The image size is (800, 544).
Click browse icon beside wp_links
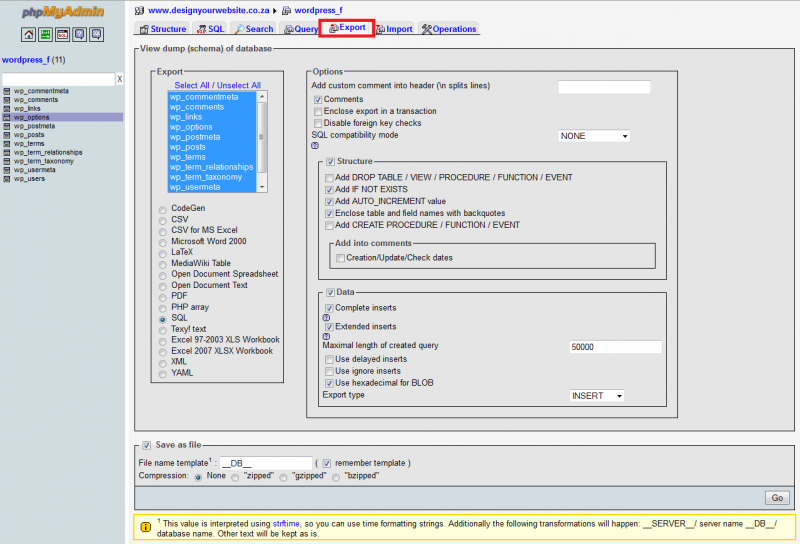7,109
